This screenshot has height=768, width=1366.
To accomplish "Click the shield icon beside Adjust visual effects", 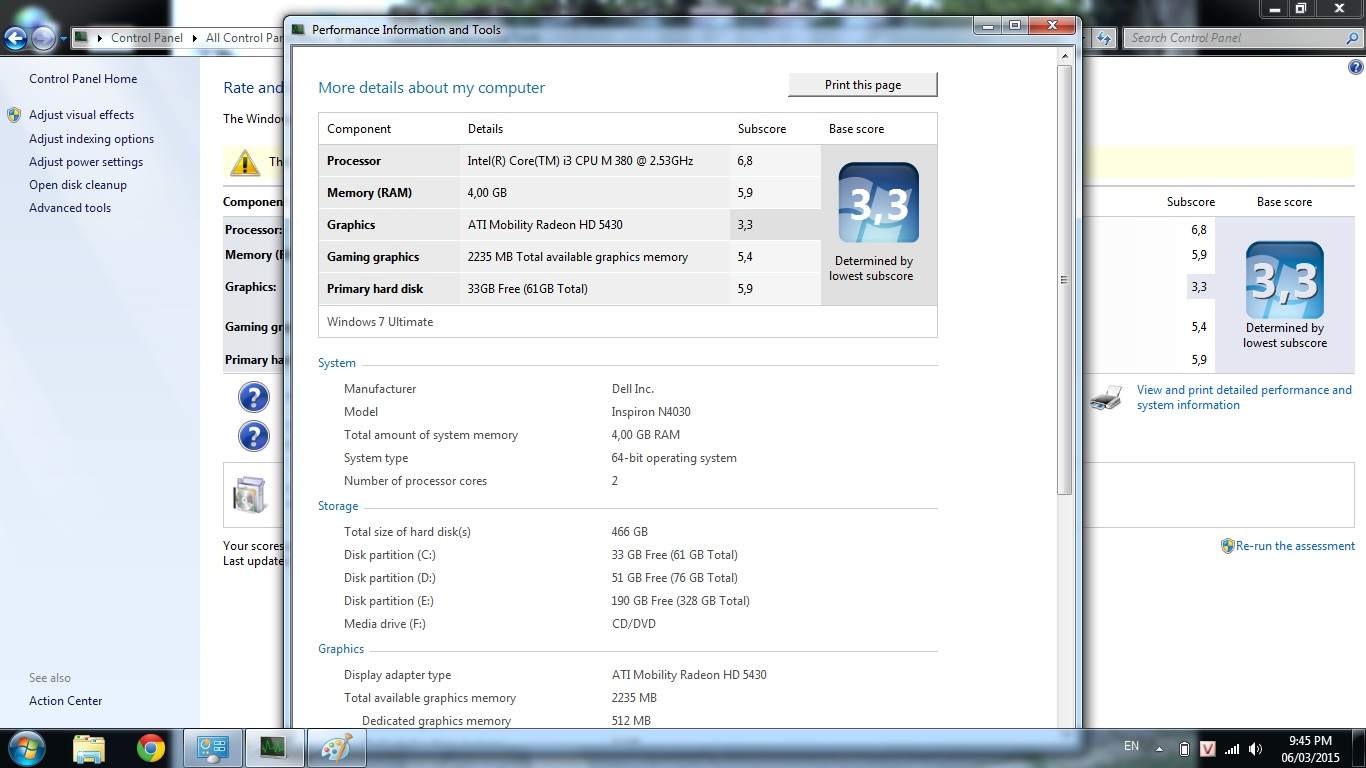I will (14, 115).
